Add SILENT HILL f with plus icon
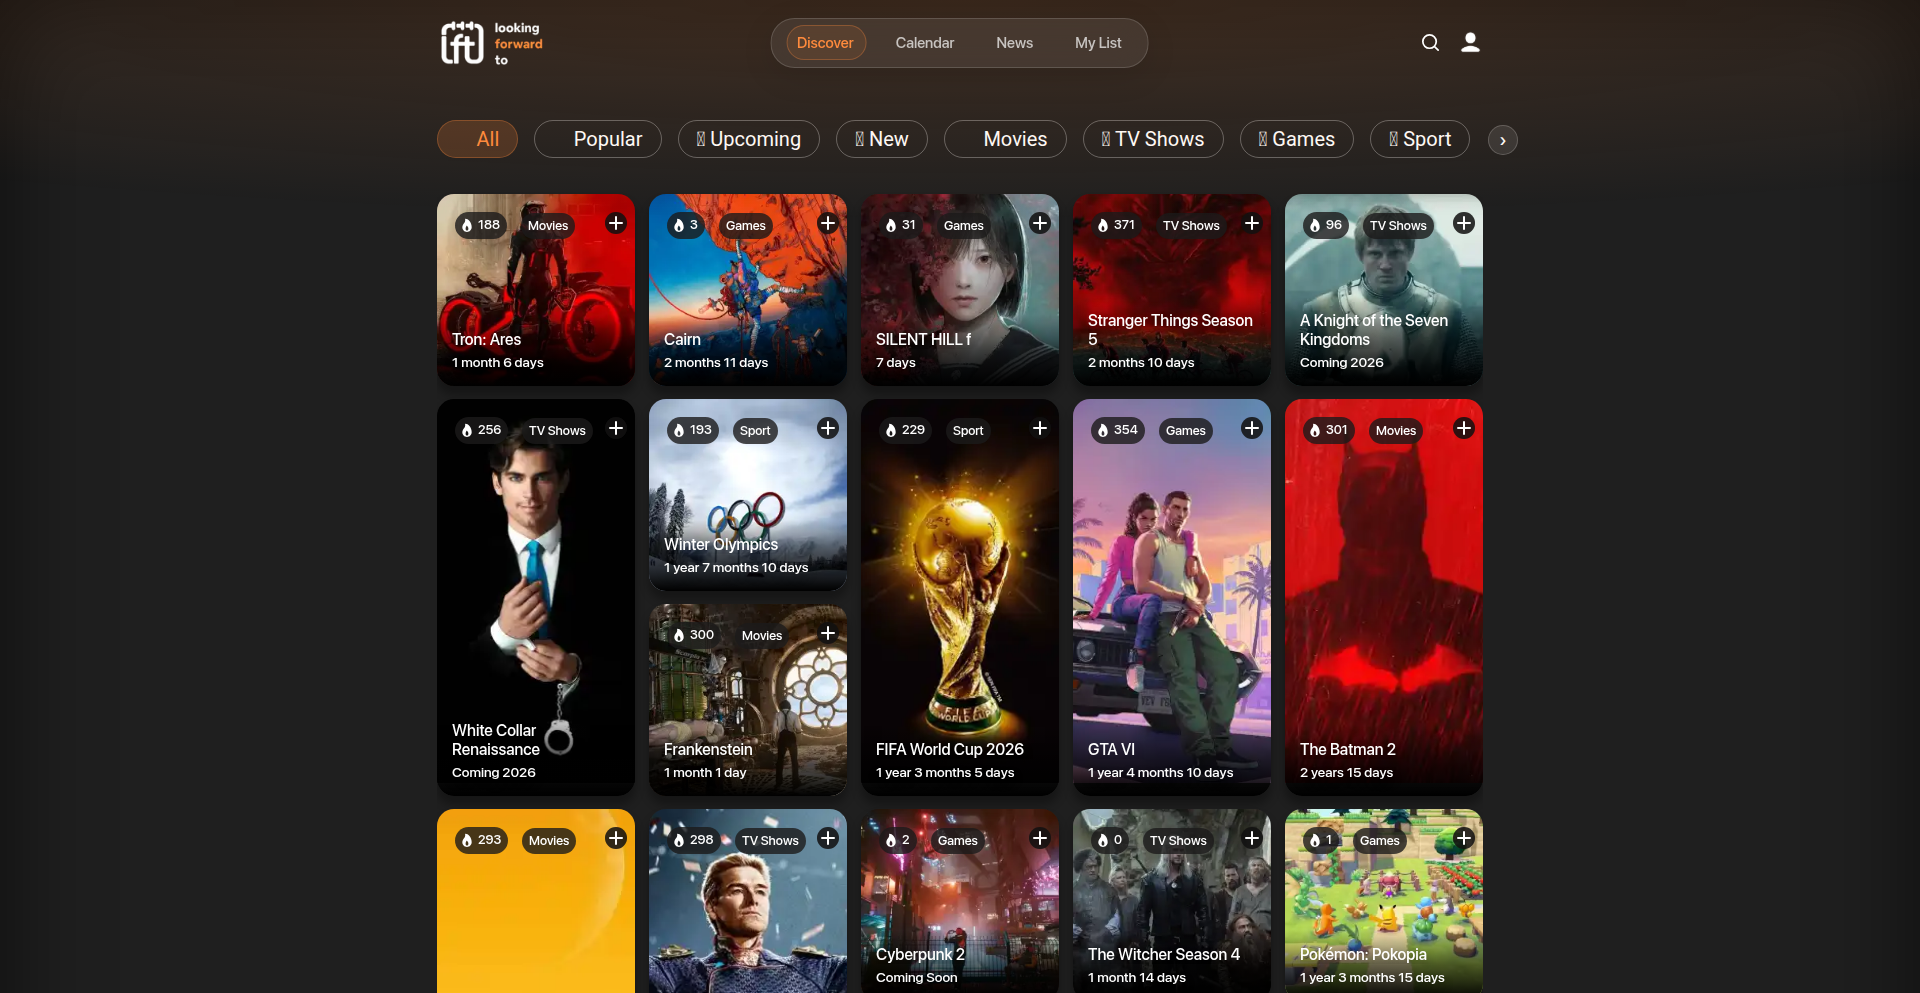 (1040, 224)
